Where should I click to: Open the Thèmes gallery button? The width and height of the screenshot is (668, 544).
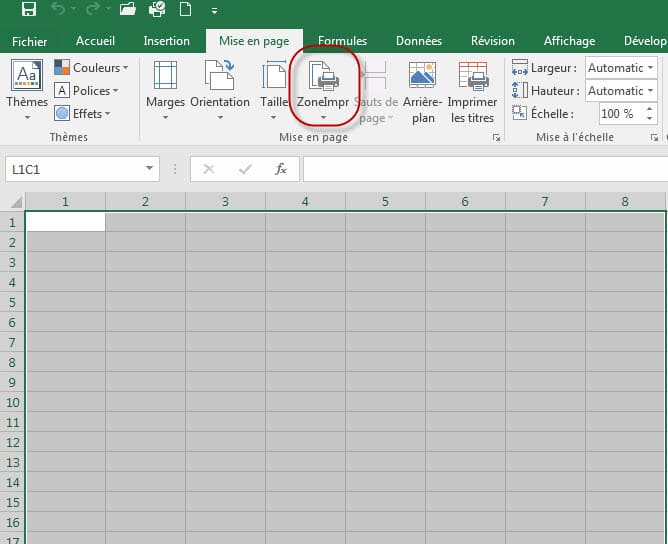(27, 91)
